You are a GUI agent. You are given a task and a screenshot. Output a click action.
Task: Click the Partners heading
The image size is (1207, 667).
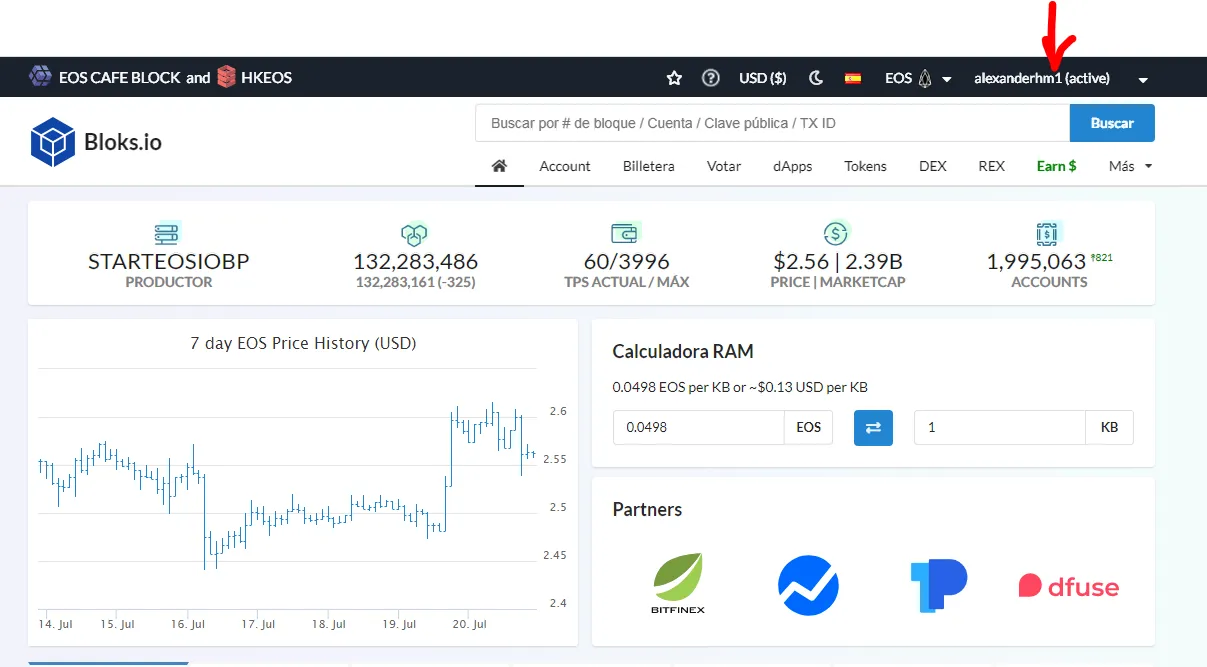[x=647, y=510]
